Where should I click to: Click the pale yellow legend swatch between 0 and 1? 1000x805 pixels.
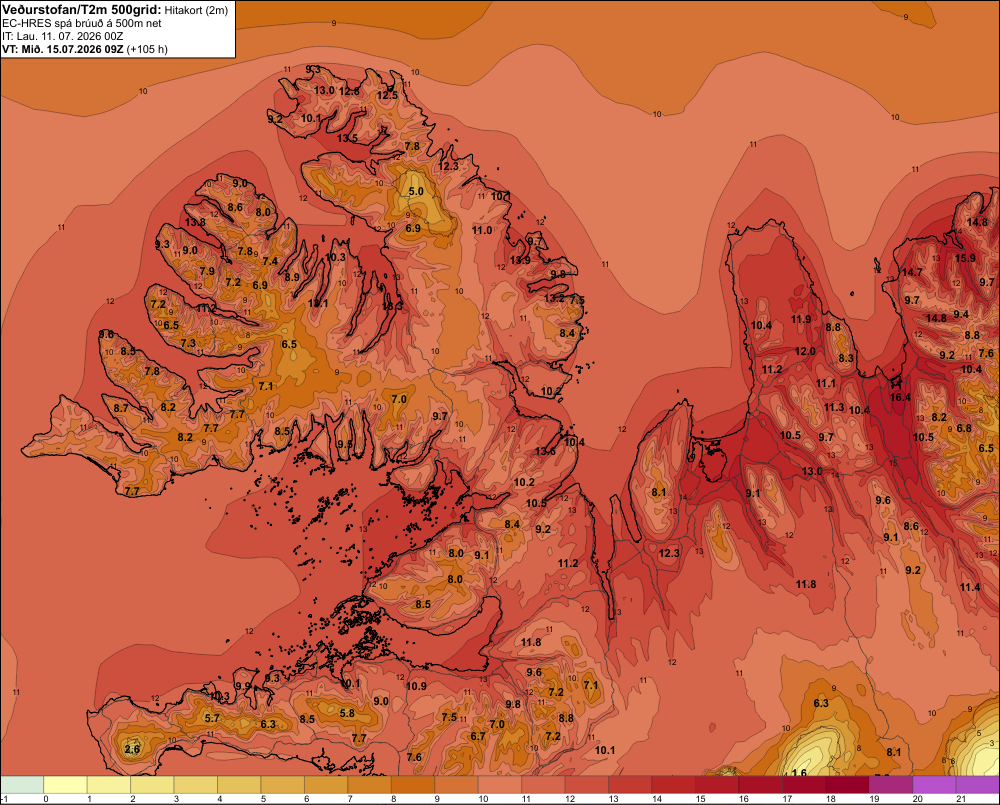pos(66,785)
